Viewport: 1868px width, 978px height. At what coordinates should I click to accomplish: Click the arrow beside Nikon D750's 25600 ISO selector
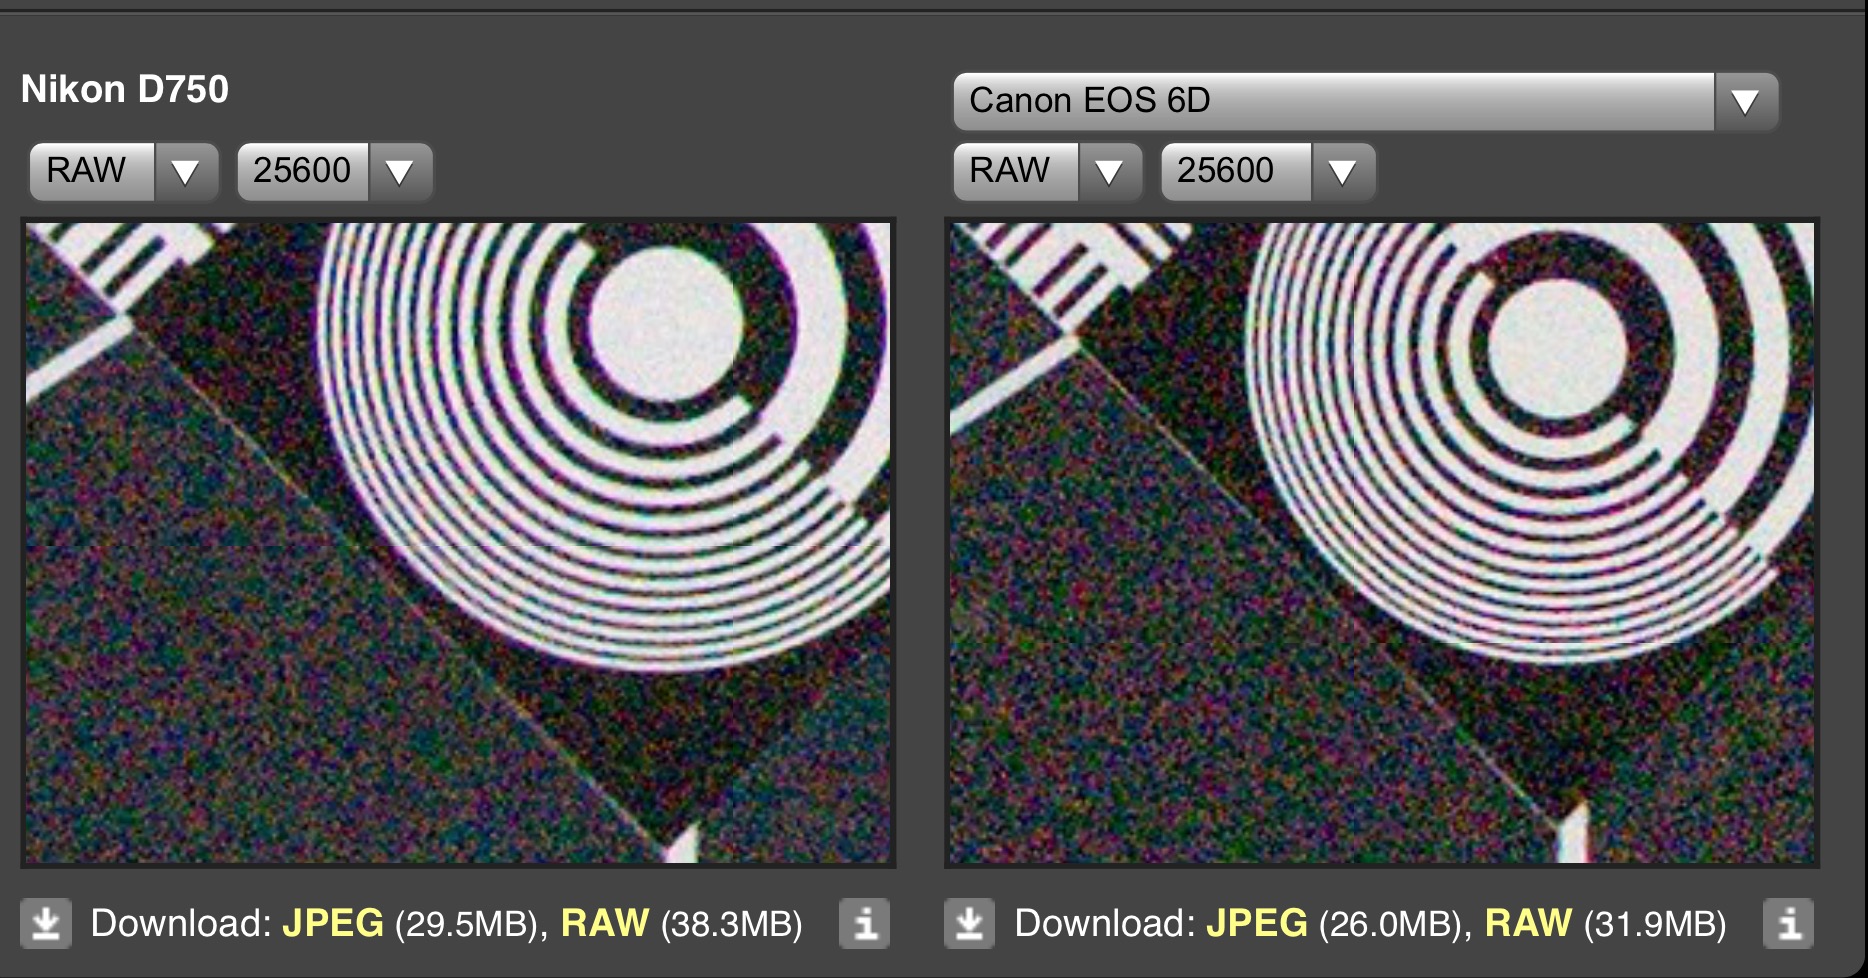click(399, 172)
